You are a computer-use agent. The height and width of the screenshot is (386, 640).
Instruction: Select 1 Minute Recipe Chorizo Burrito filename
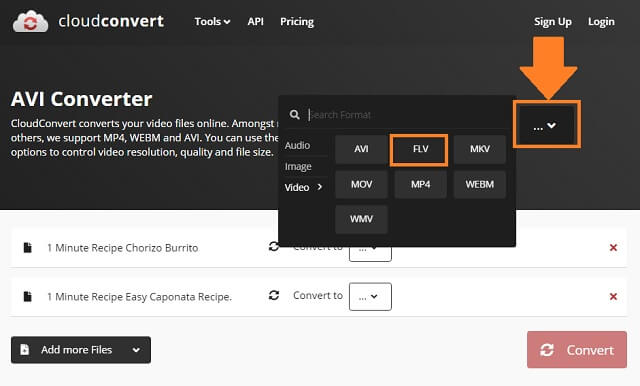122,248
